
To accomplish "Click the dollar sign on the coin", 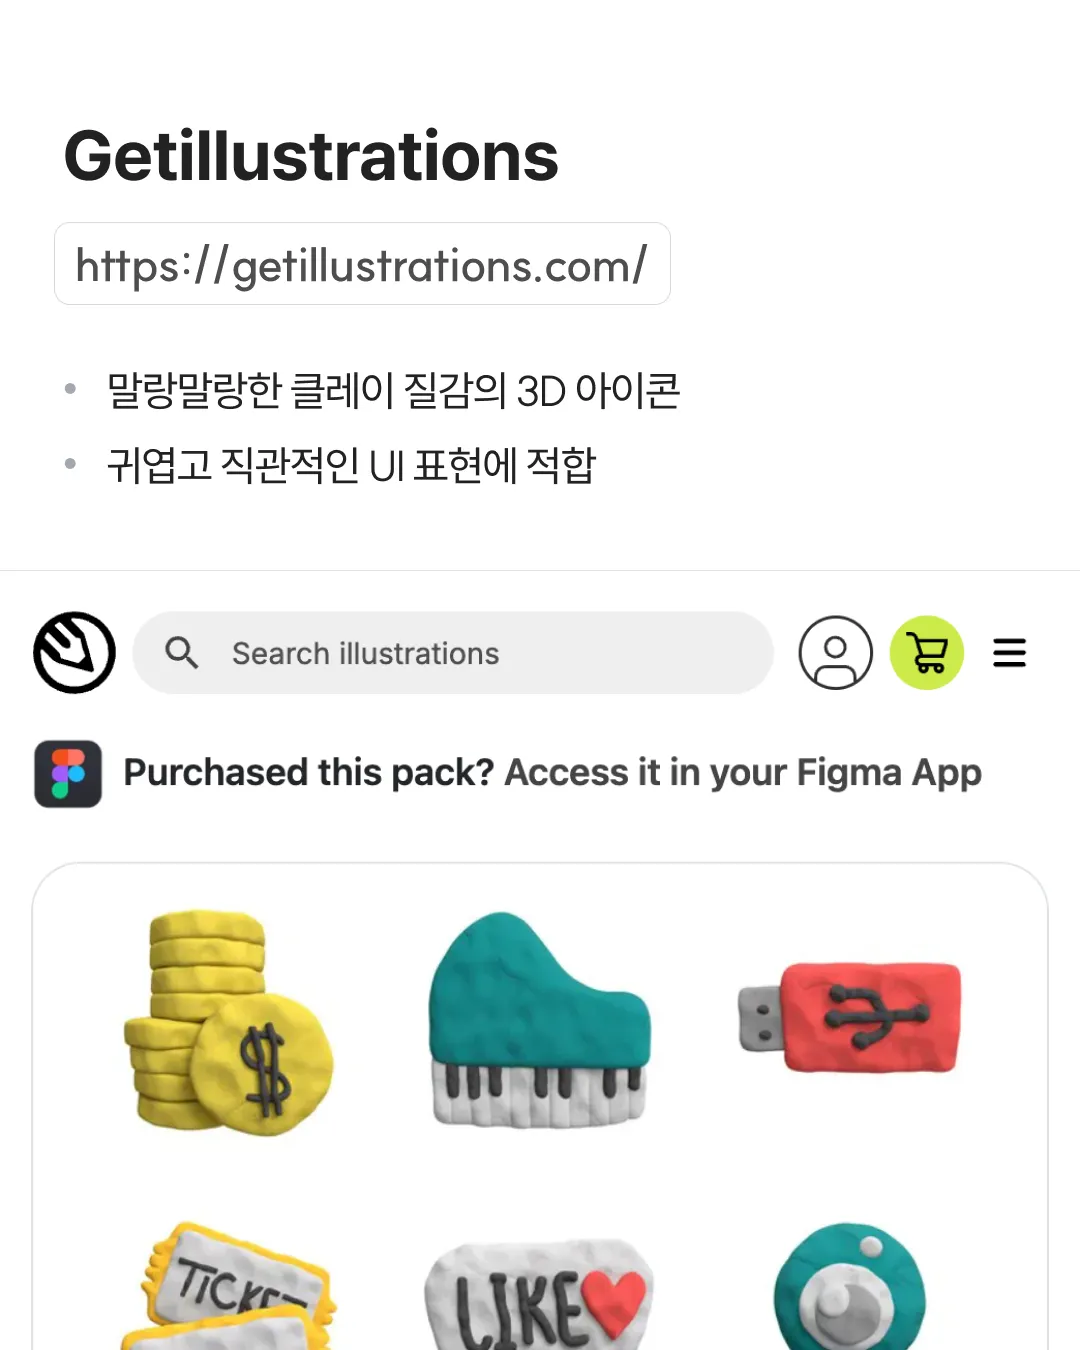I will 265,1070.
